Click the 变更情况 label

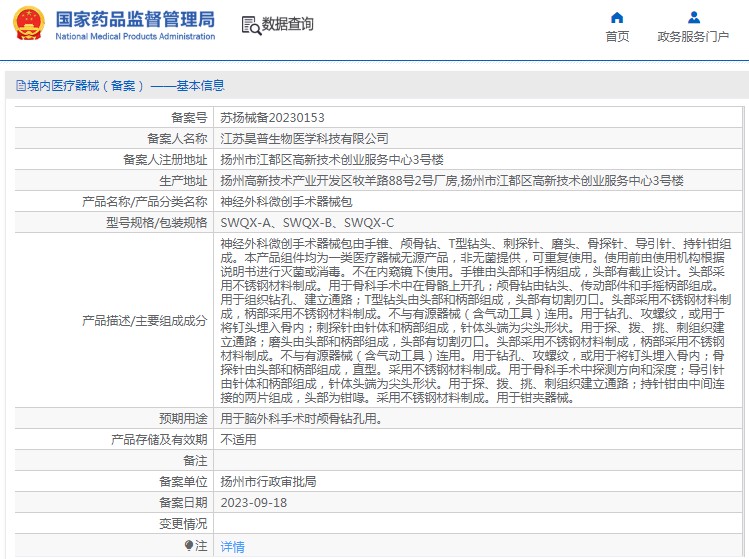(183, 524)
